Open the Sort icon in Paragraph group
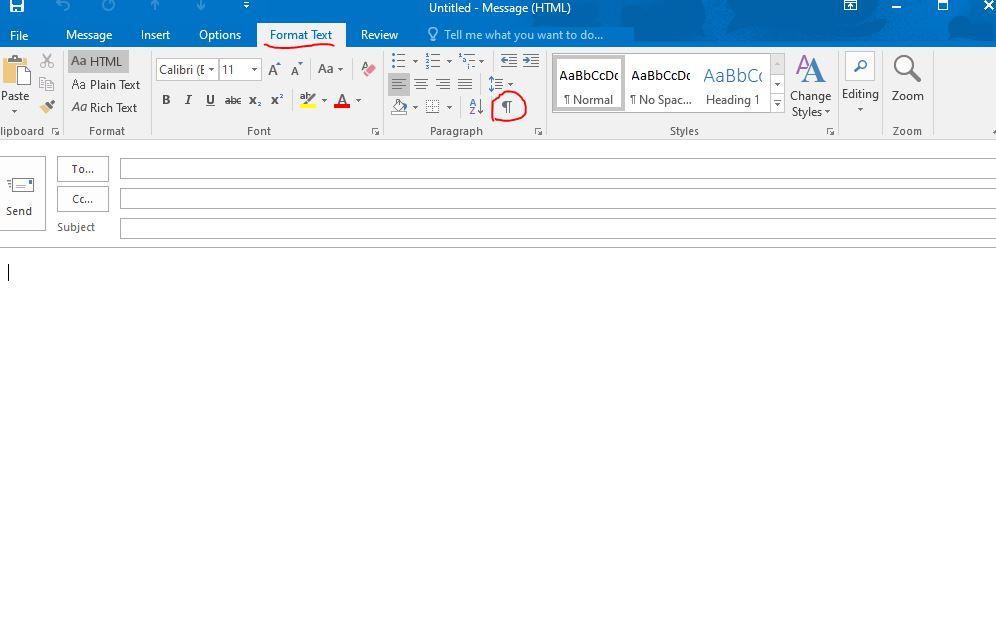Screen dimensions: 996x629 [x=474, y=107]
